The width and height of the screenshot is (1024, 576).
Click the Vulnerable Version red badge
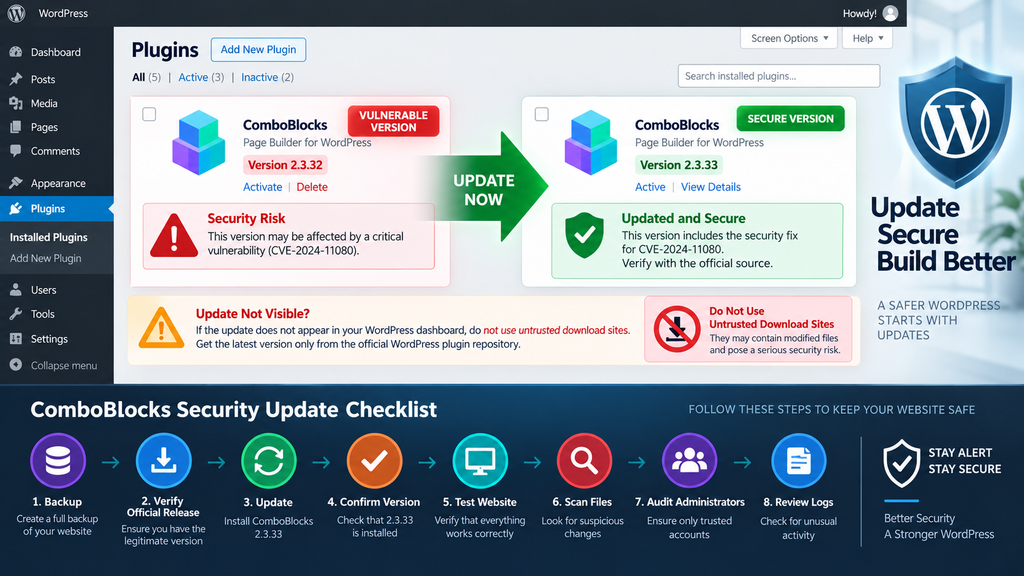click(x=393, y=121)
